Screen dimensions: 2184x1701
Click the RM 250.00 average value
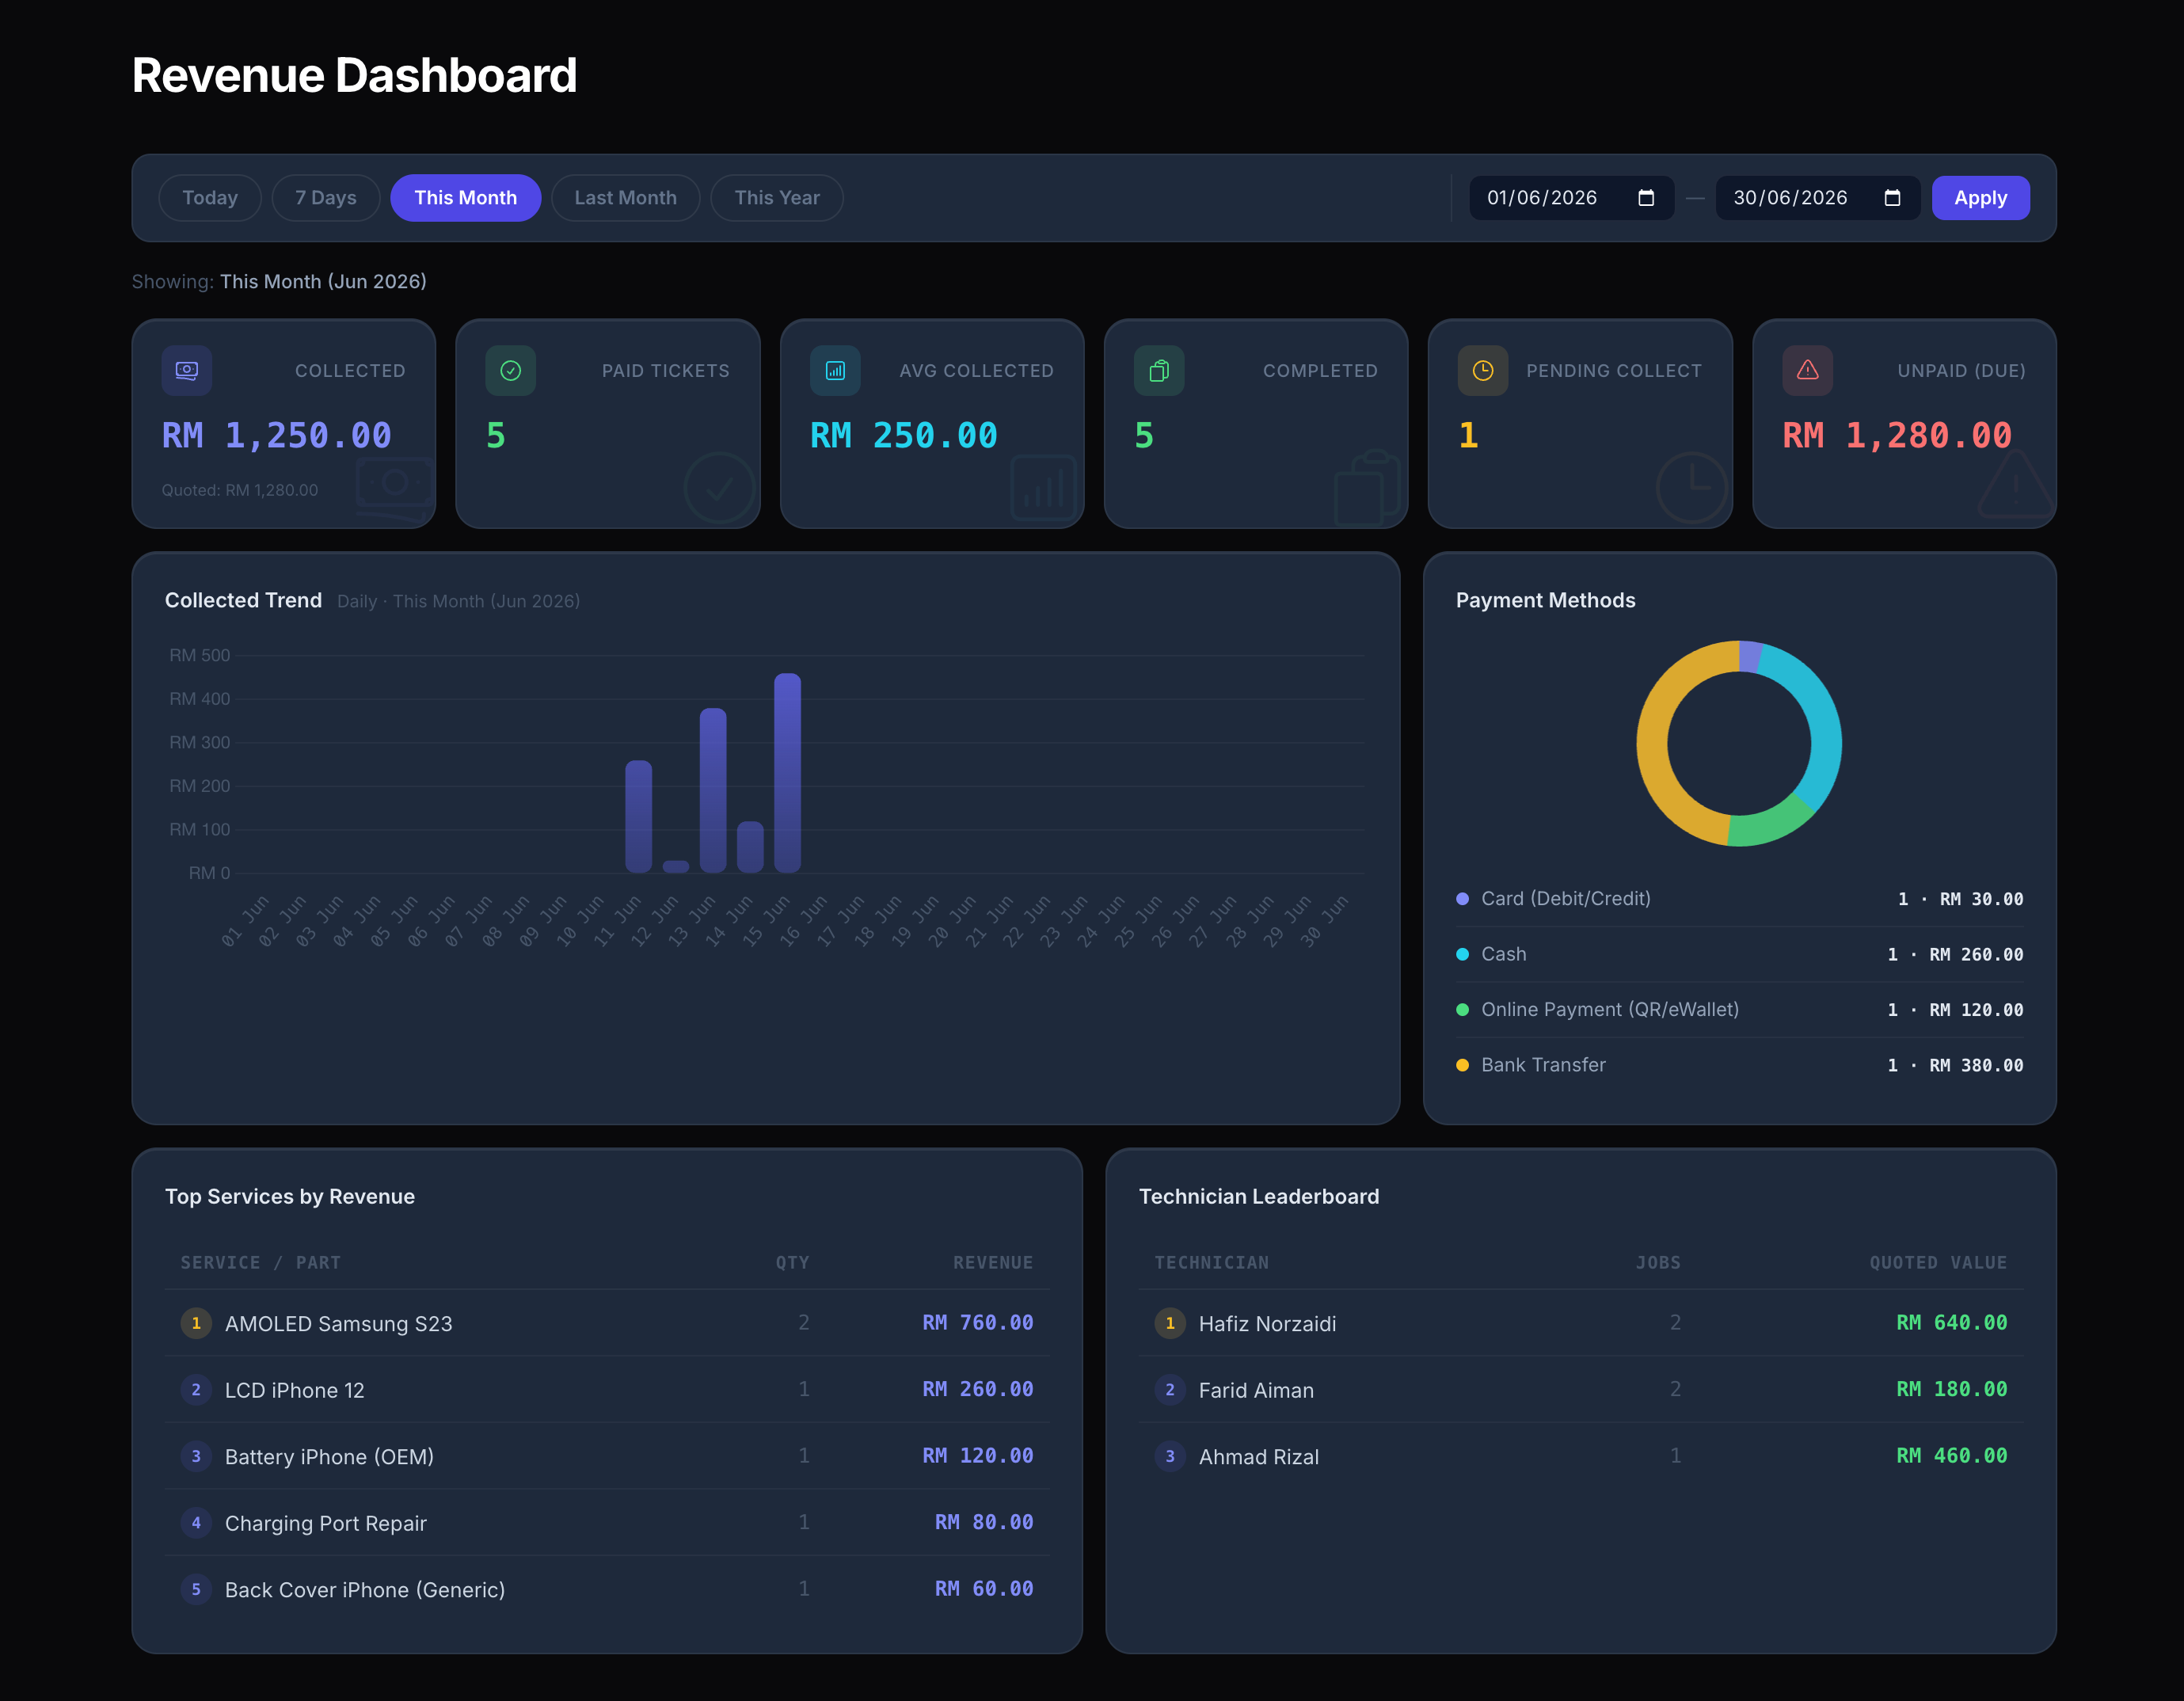pyautogui.click(x=904, y=435)
